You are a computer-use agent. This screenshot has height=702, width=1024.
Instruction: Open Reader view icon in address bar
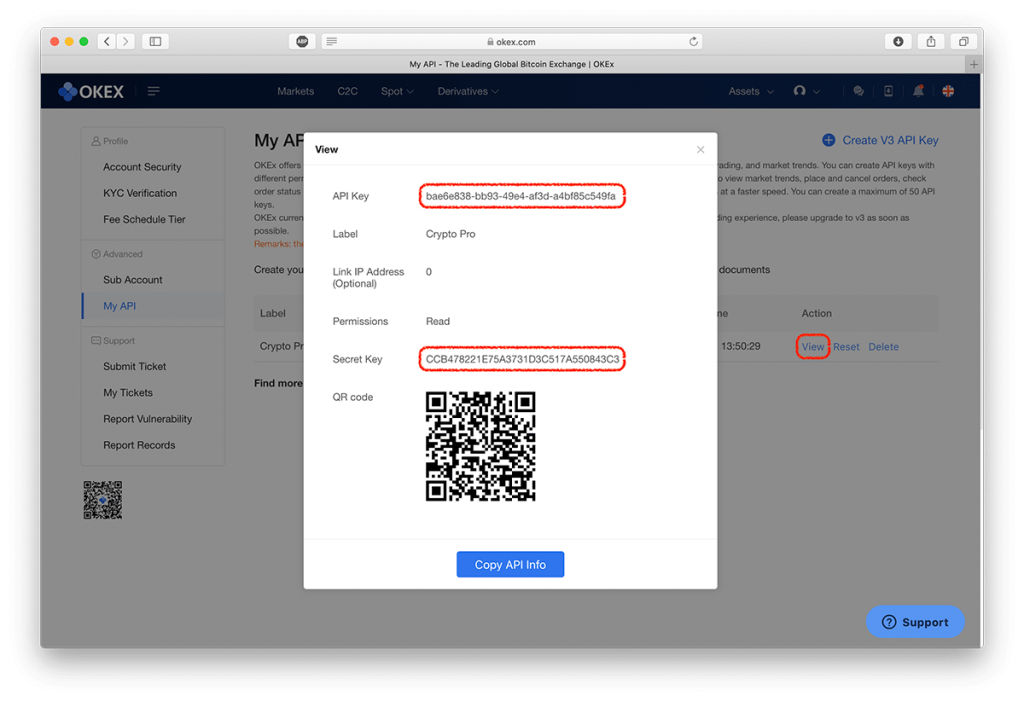pos(332,42)
